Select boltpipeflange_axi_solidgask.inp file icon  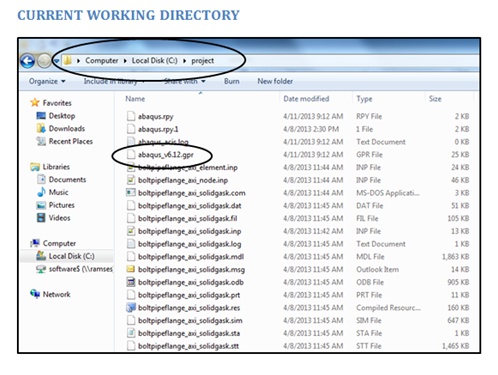click(131, 231)
